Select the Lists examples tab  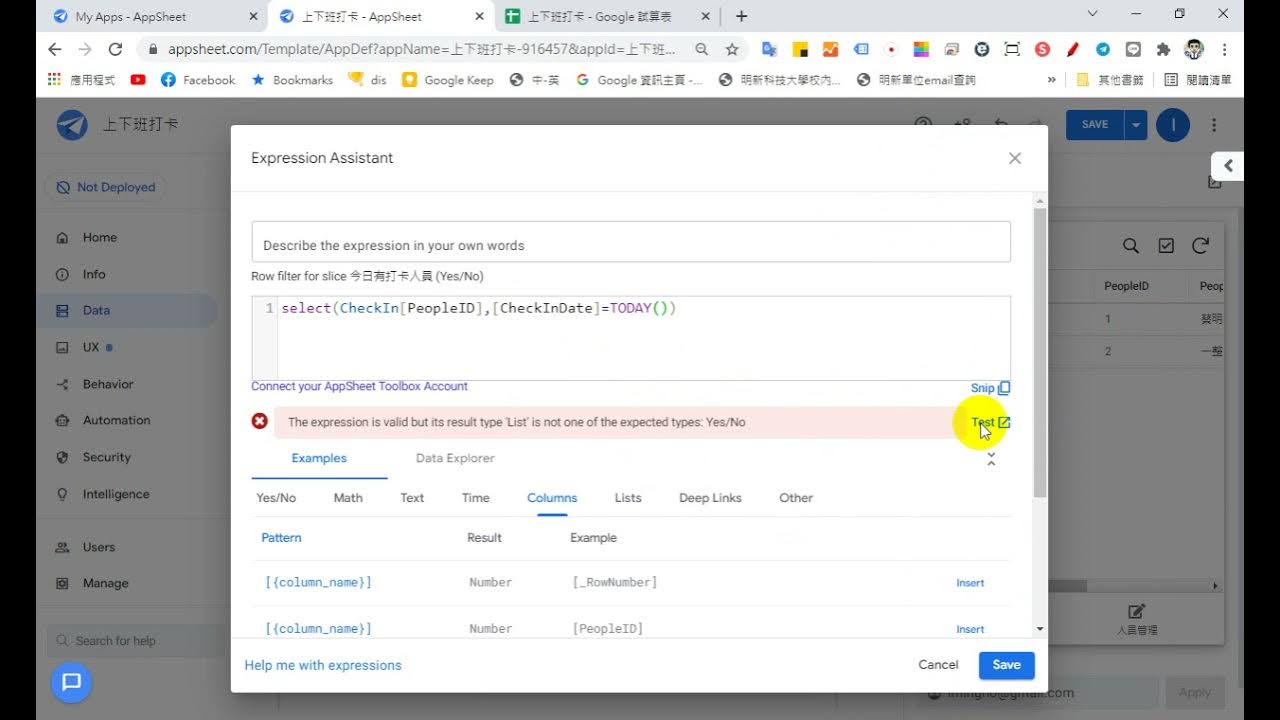[x=628, y=498]
